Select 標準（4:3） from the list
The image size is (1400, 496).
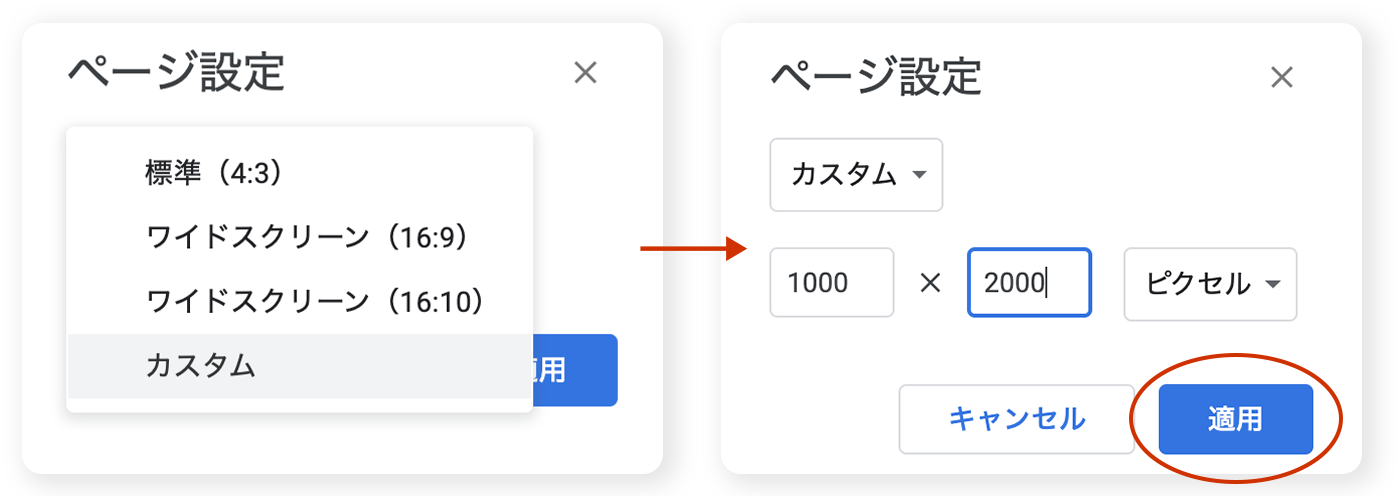(214, 174)
